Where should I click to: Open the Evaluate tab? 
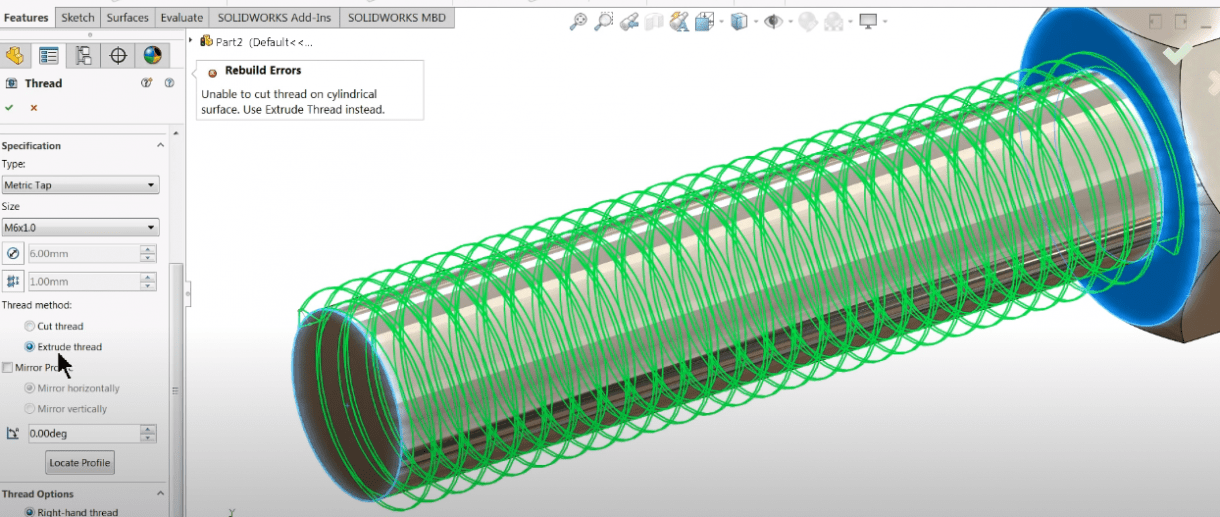coord(181,18)
